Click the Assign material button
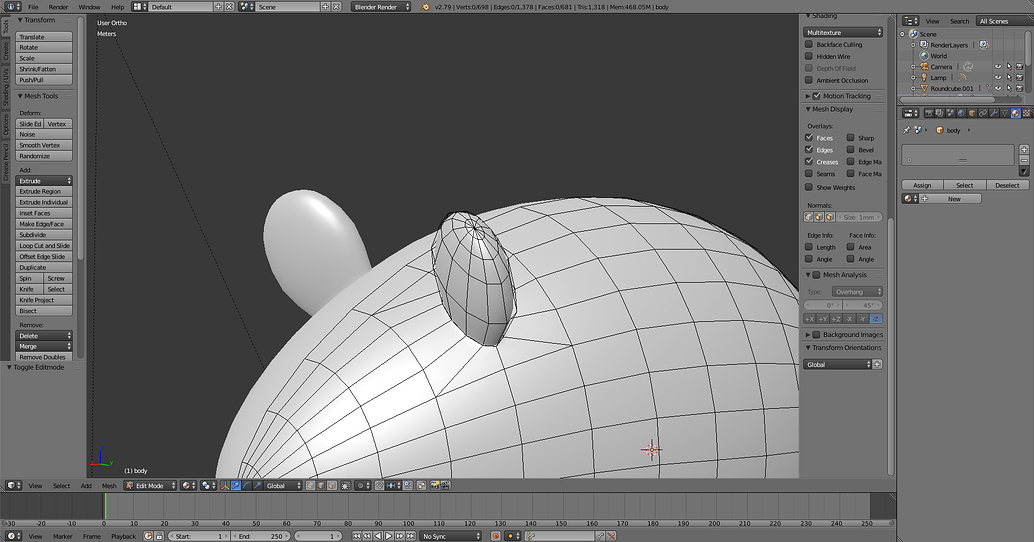Screen dimensions: 1034x542 click(x=922, y=185)
